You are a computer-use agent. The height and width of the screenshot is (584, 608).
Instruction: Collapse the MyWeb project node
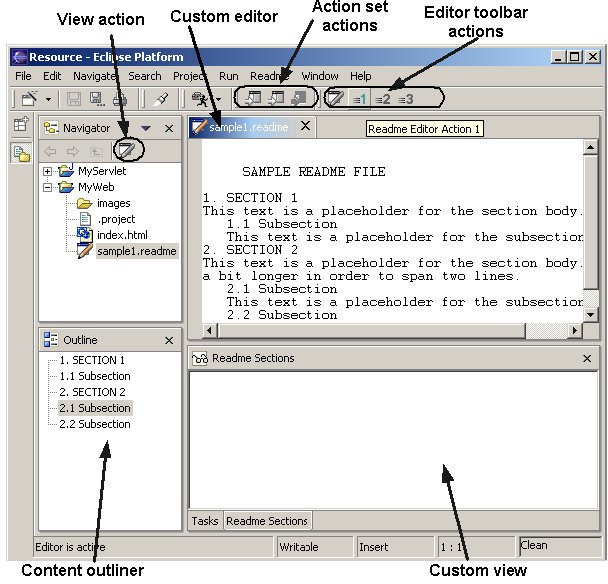(48, 187)
